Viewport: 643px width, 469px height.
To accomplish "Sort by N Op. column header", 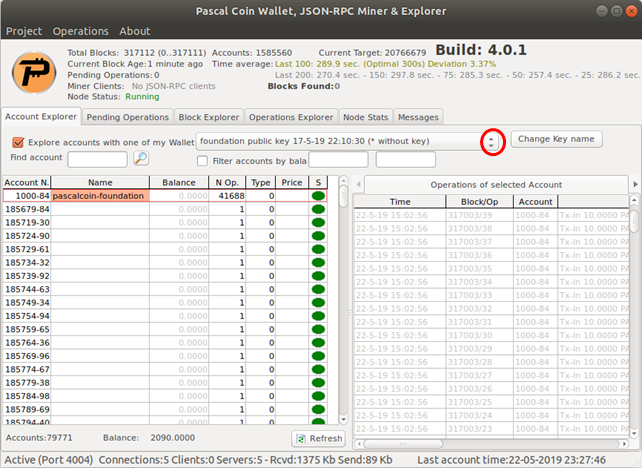I will tap(227, 182).
